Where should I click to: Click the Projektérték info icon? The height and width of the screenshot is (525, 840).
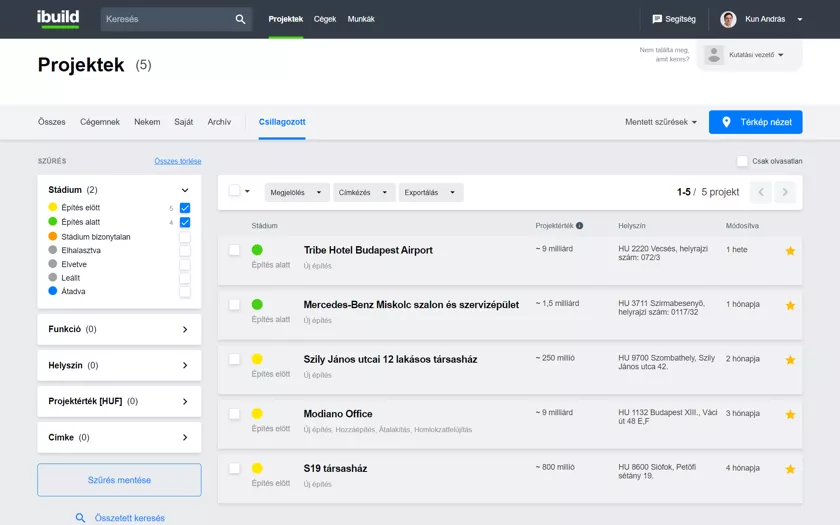[580, 226]
